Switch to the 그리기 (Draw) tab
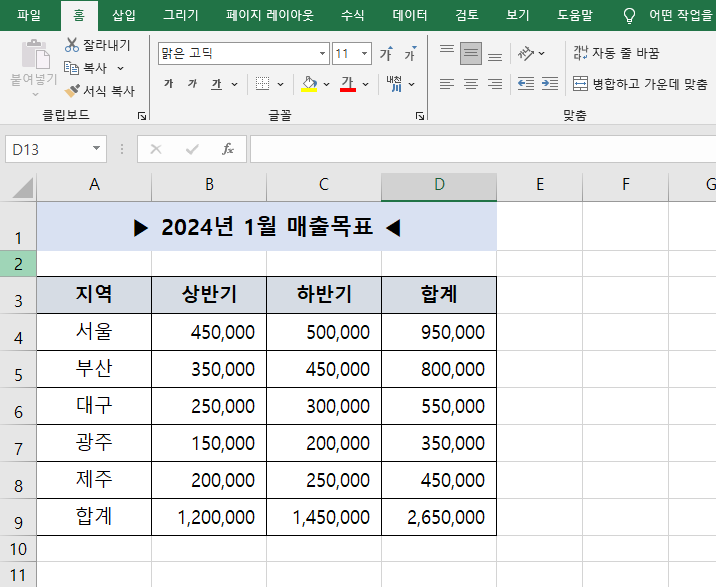The image size is (716, 587). coord(181,16)
